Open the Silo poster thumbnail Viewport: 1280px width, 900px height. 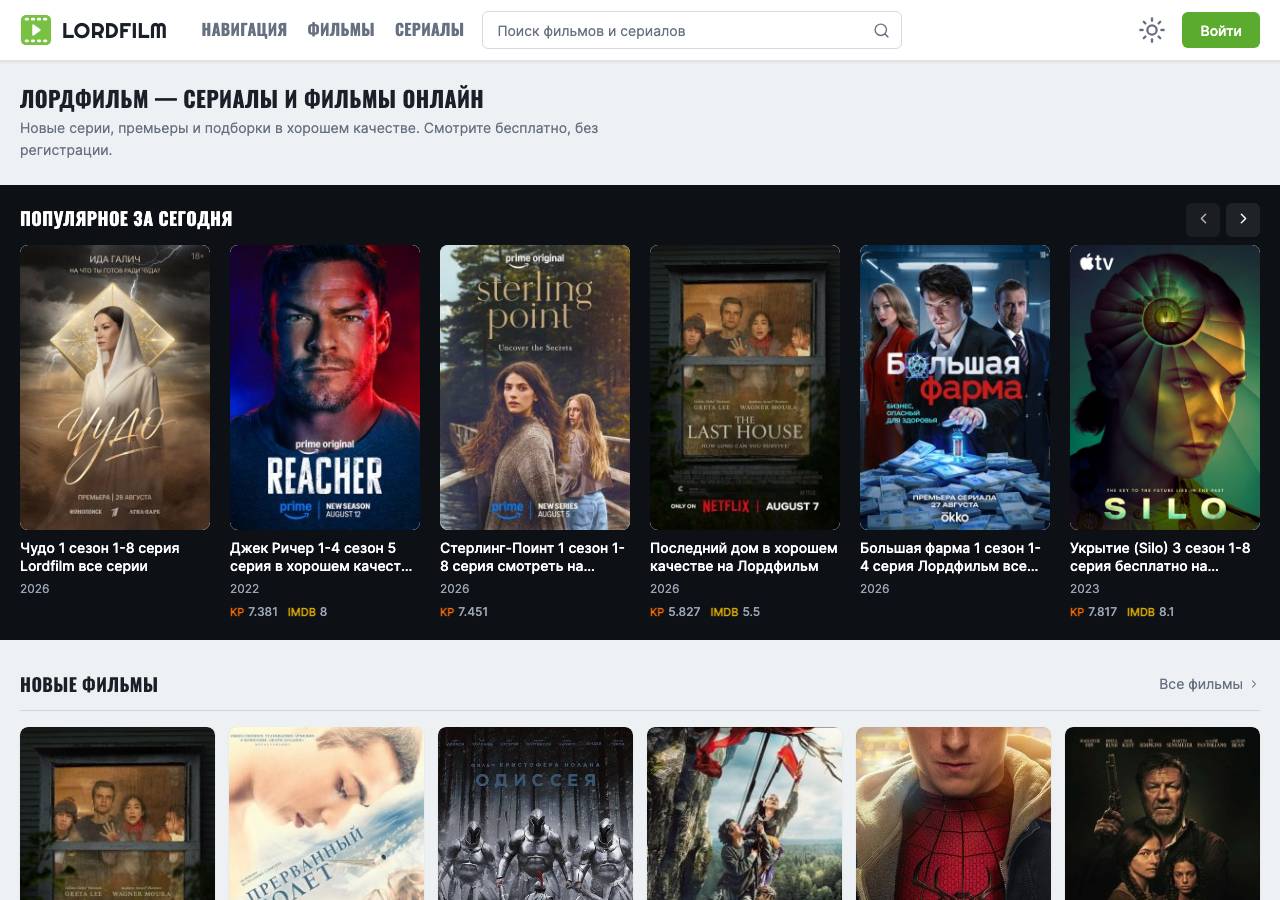[x=1165, y=387]
